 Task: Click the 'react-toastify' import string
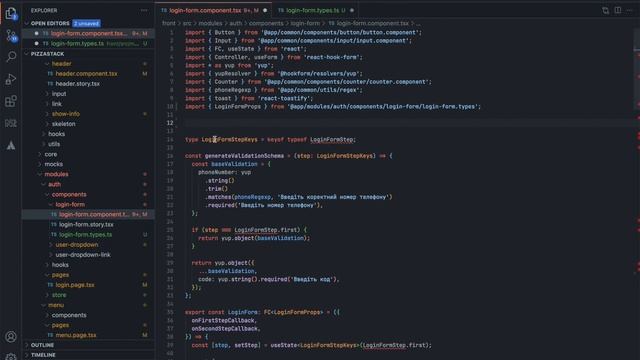pos(284,98)
